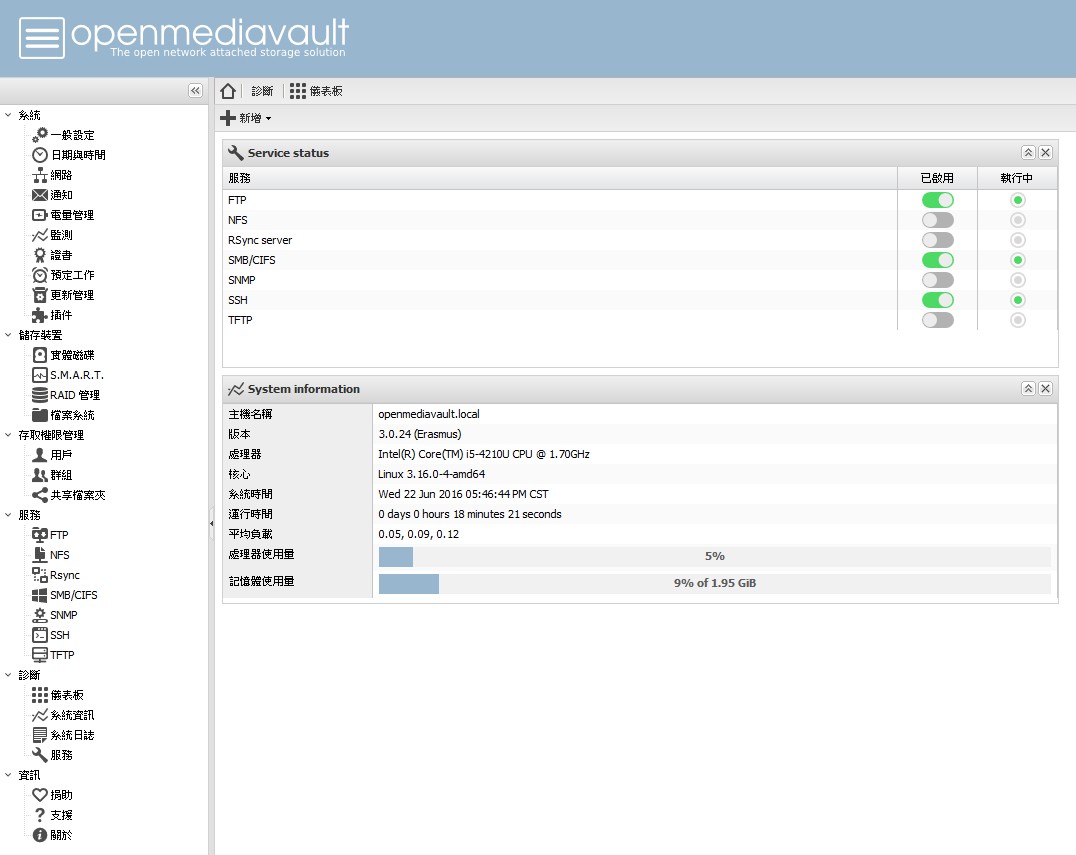Click the SNMP icon in the sidebar
The height and width of the screenshot is (855, 1076).
(40, 615)
